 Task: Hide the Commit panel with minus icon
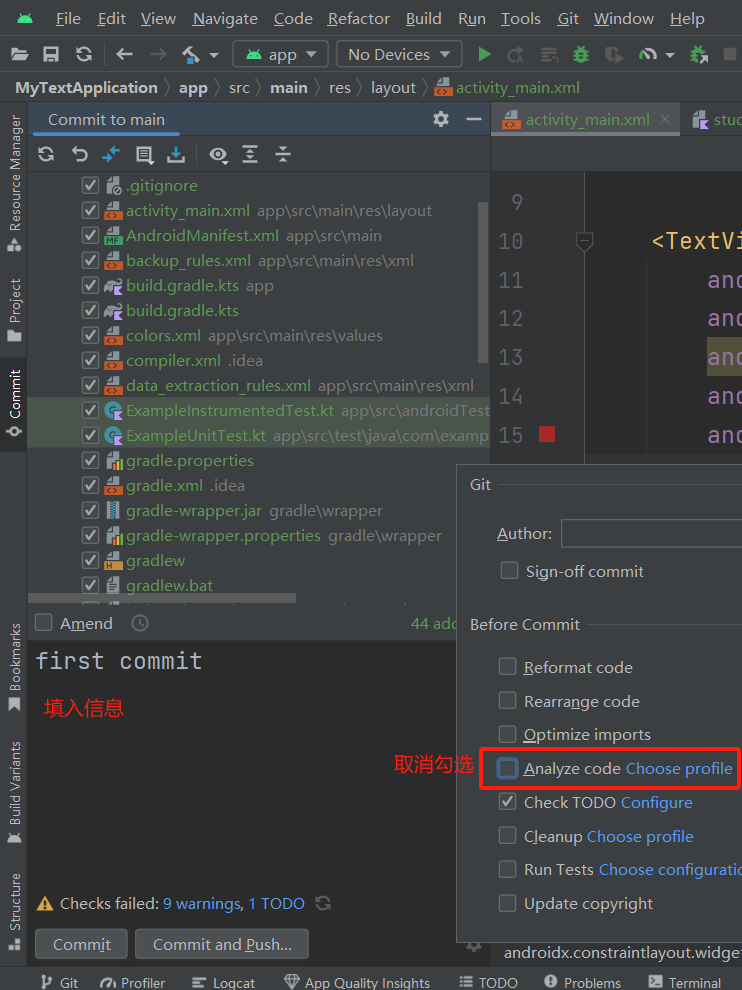tap(474, 119)
